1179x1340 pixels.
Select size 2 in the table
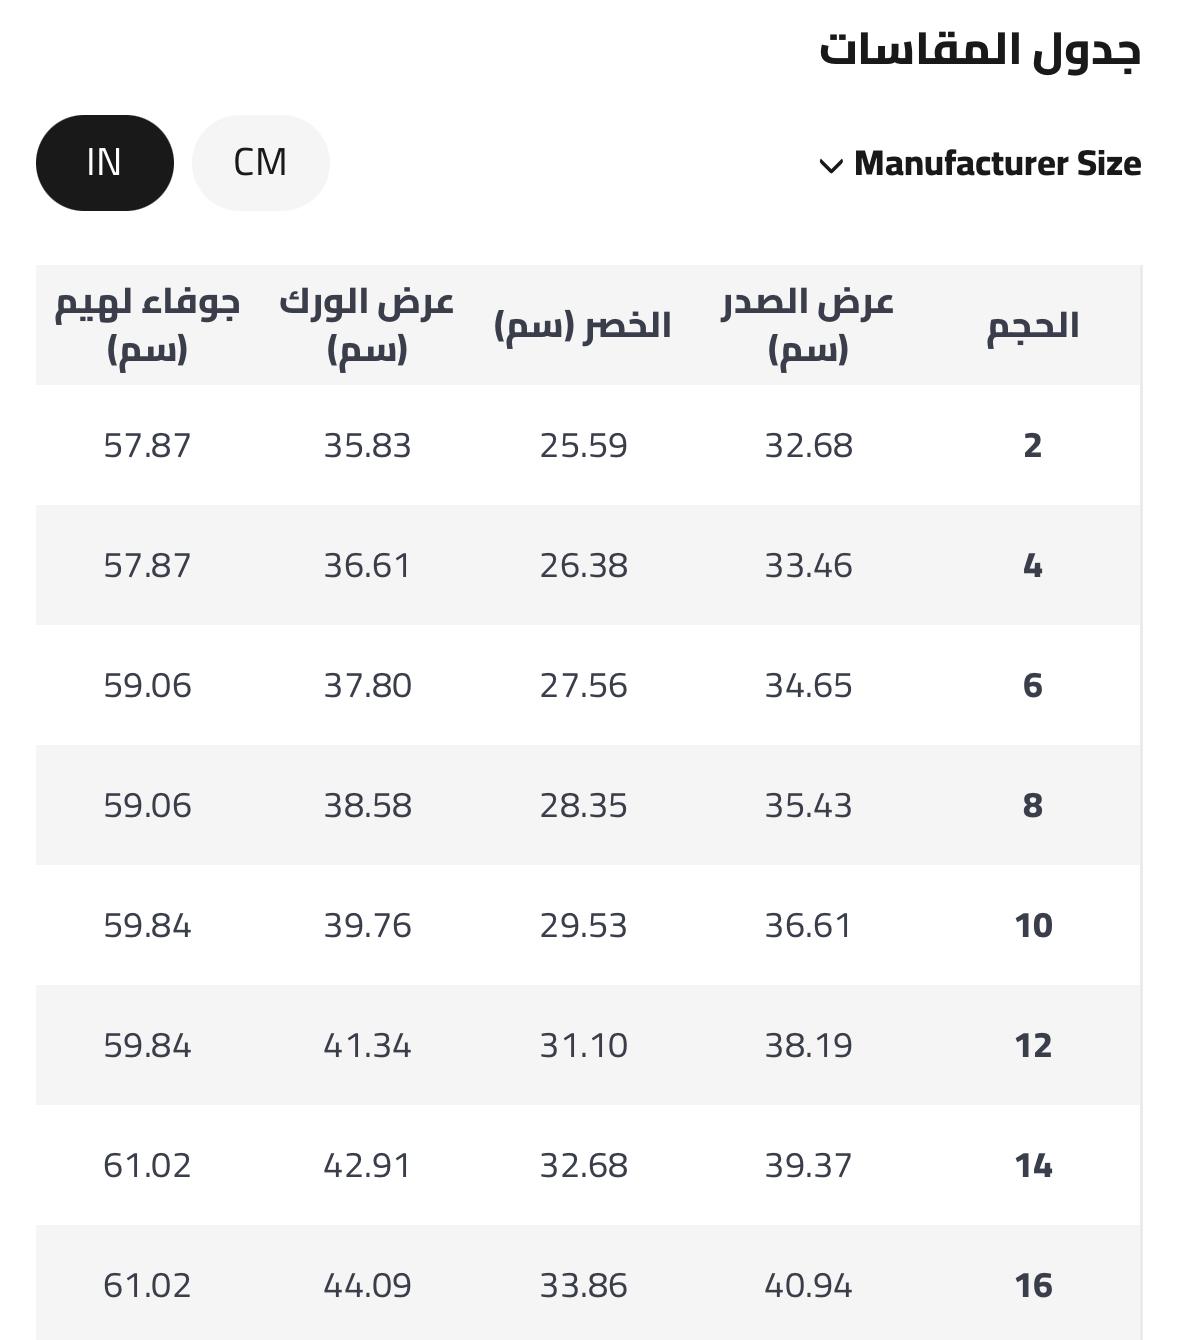1032,446
